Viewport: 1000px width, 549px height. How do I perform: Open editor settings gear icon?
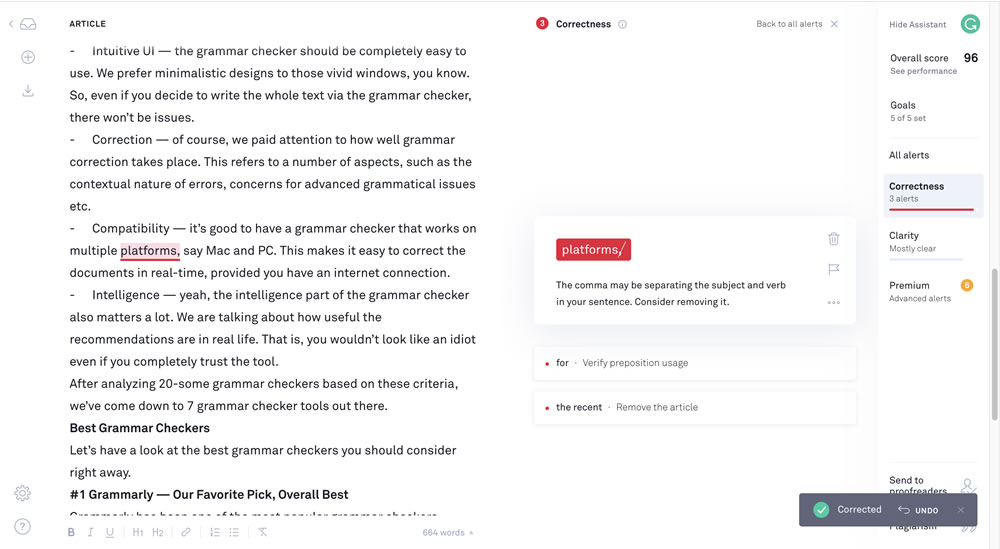(22, 493)
